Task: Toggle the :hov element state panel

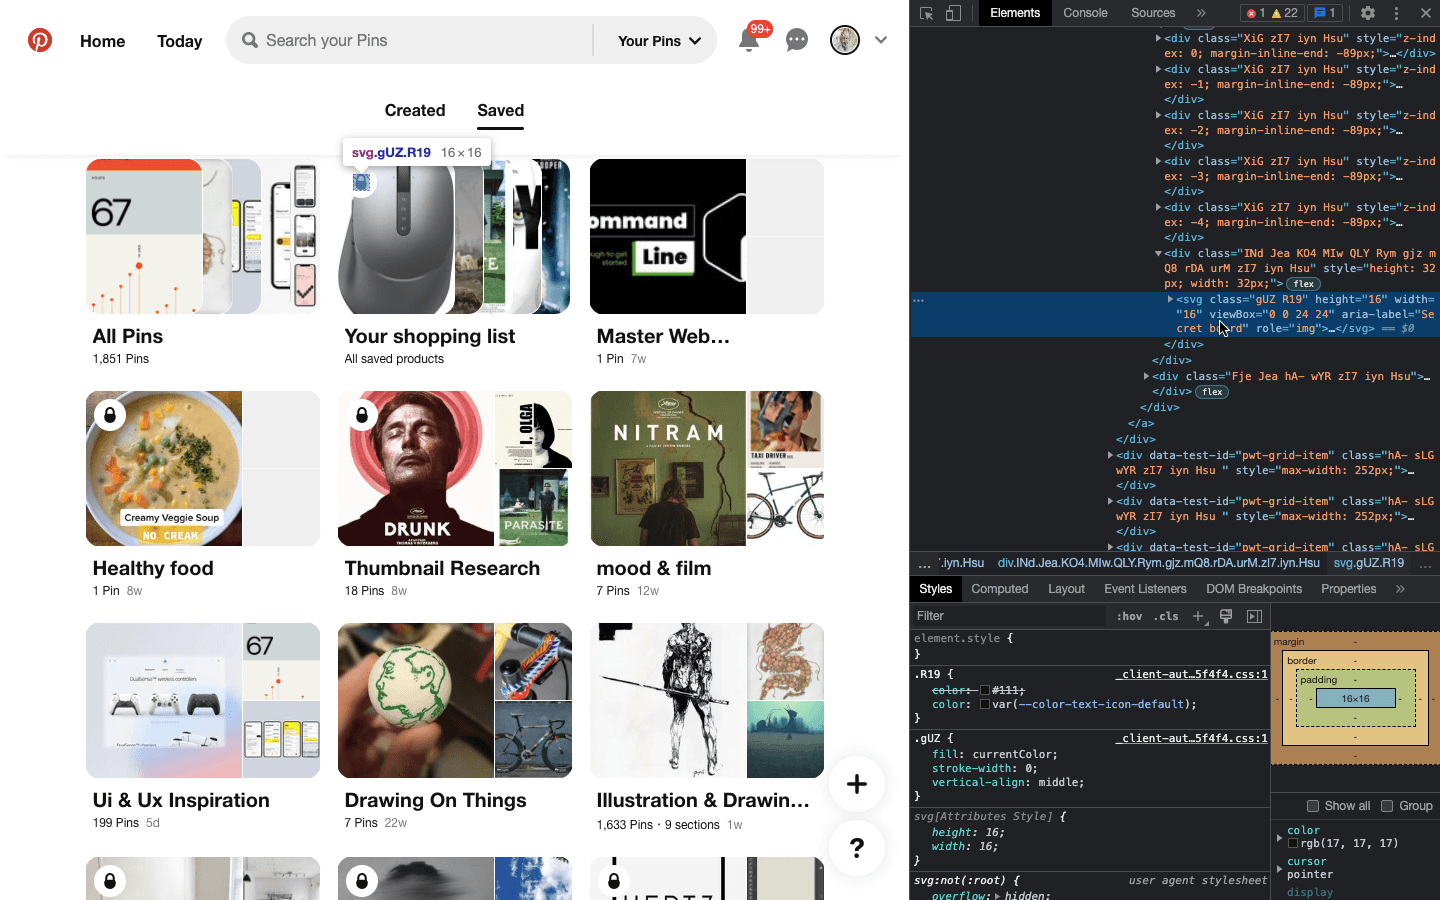Action: 1129,616
